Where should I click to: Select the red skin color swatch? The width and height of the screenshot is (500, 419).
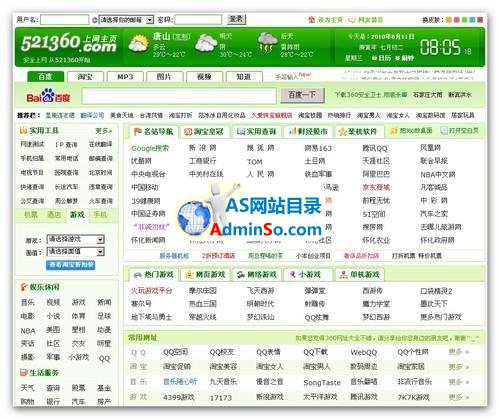(x=480, y=20)
